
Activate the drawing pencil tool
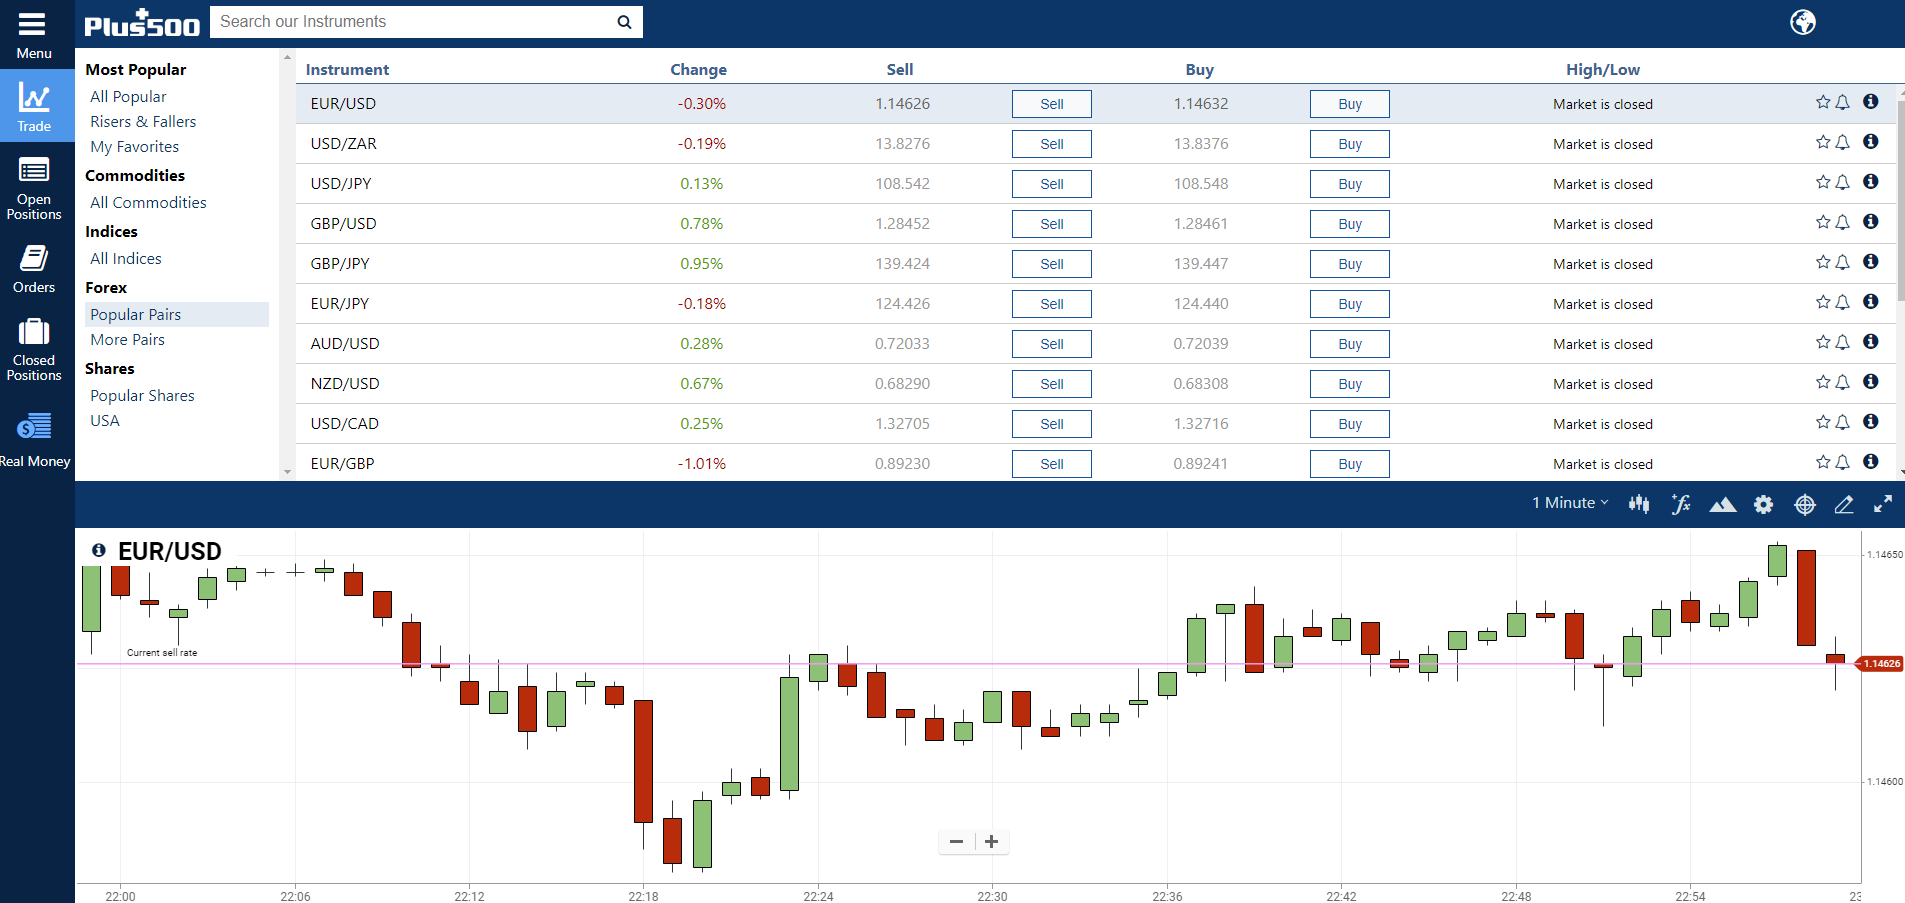(x=1844, y=504)
